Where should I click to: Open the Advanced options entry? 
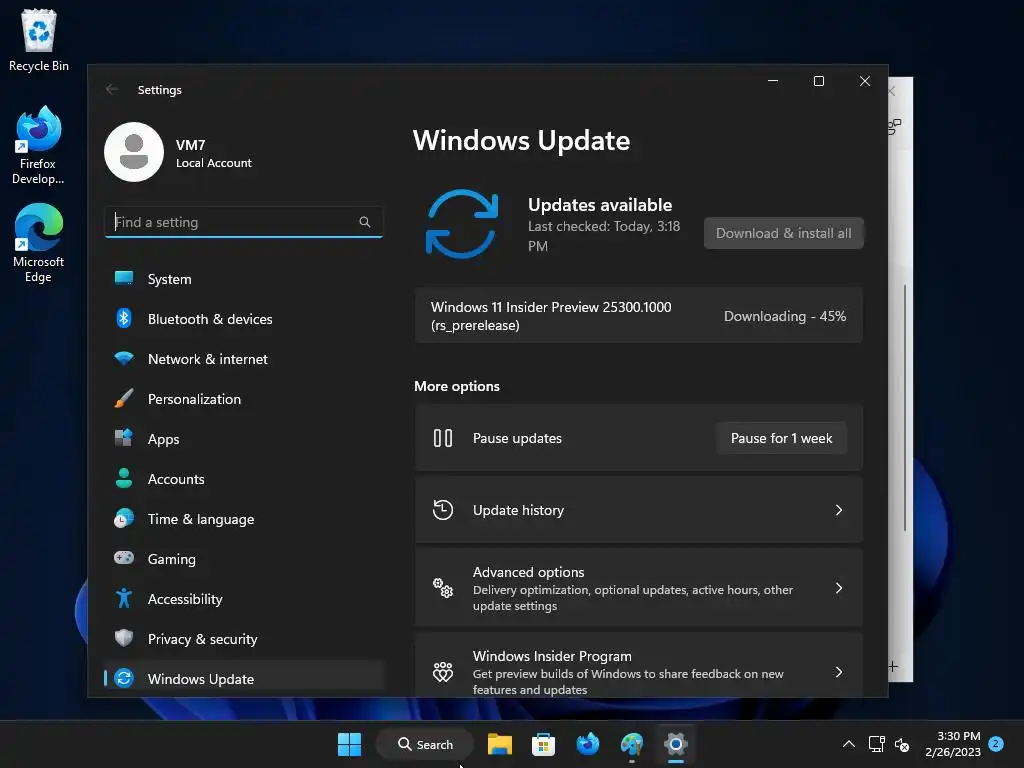tap(639, 588)
